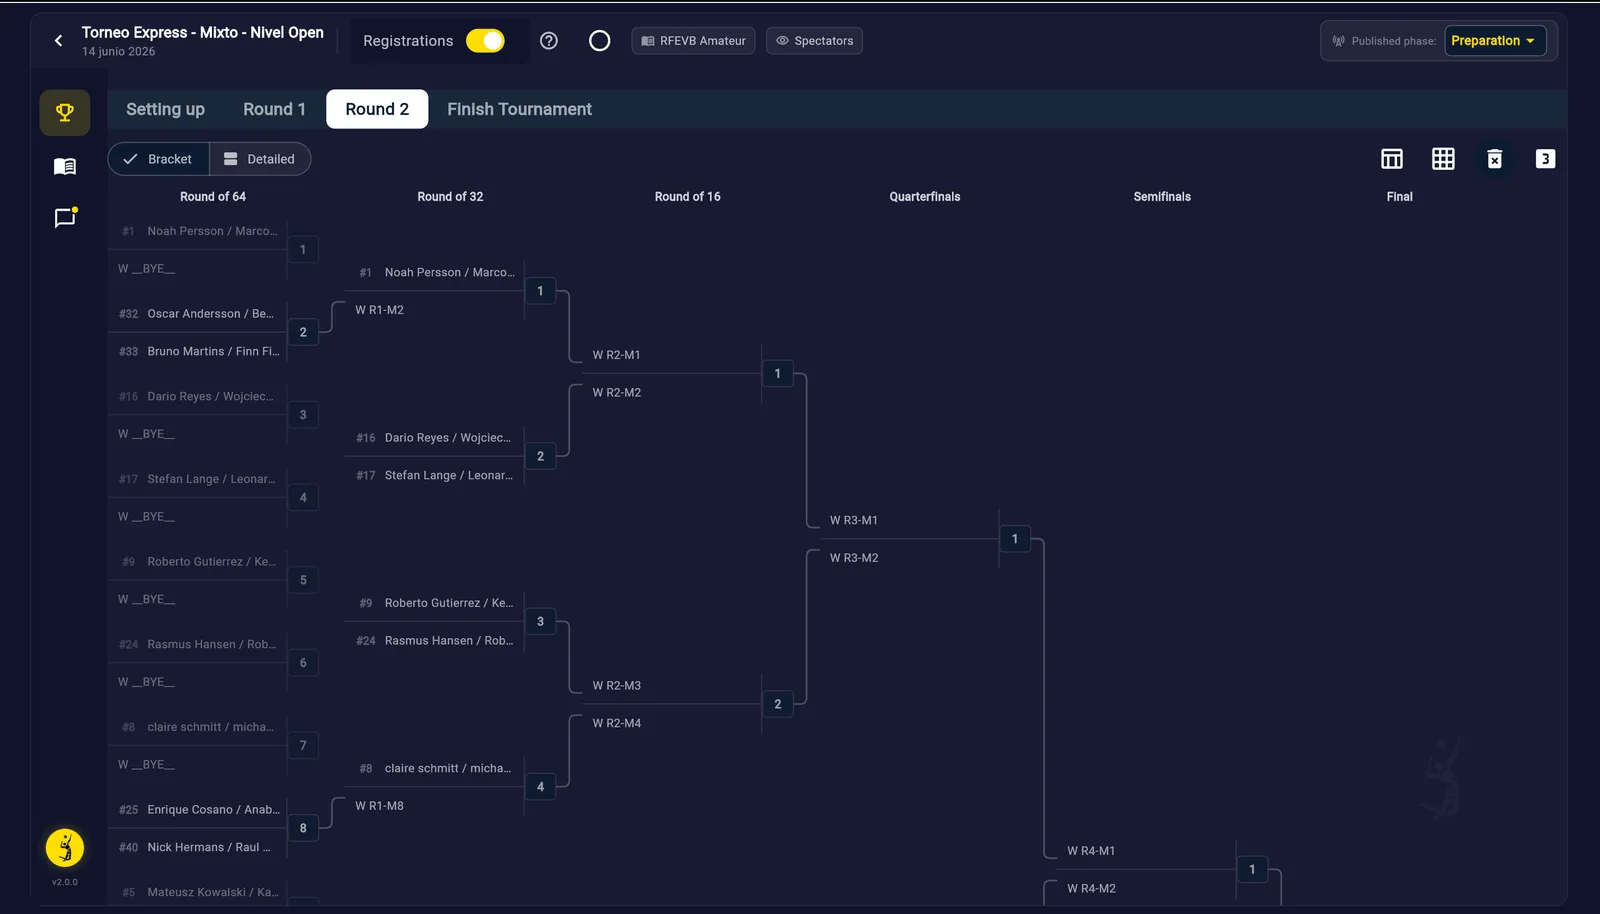This screenshot has width=1600, height=914.
Task: Select the Round 2 tab
Action: tap(377, 109)
